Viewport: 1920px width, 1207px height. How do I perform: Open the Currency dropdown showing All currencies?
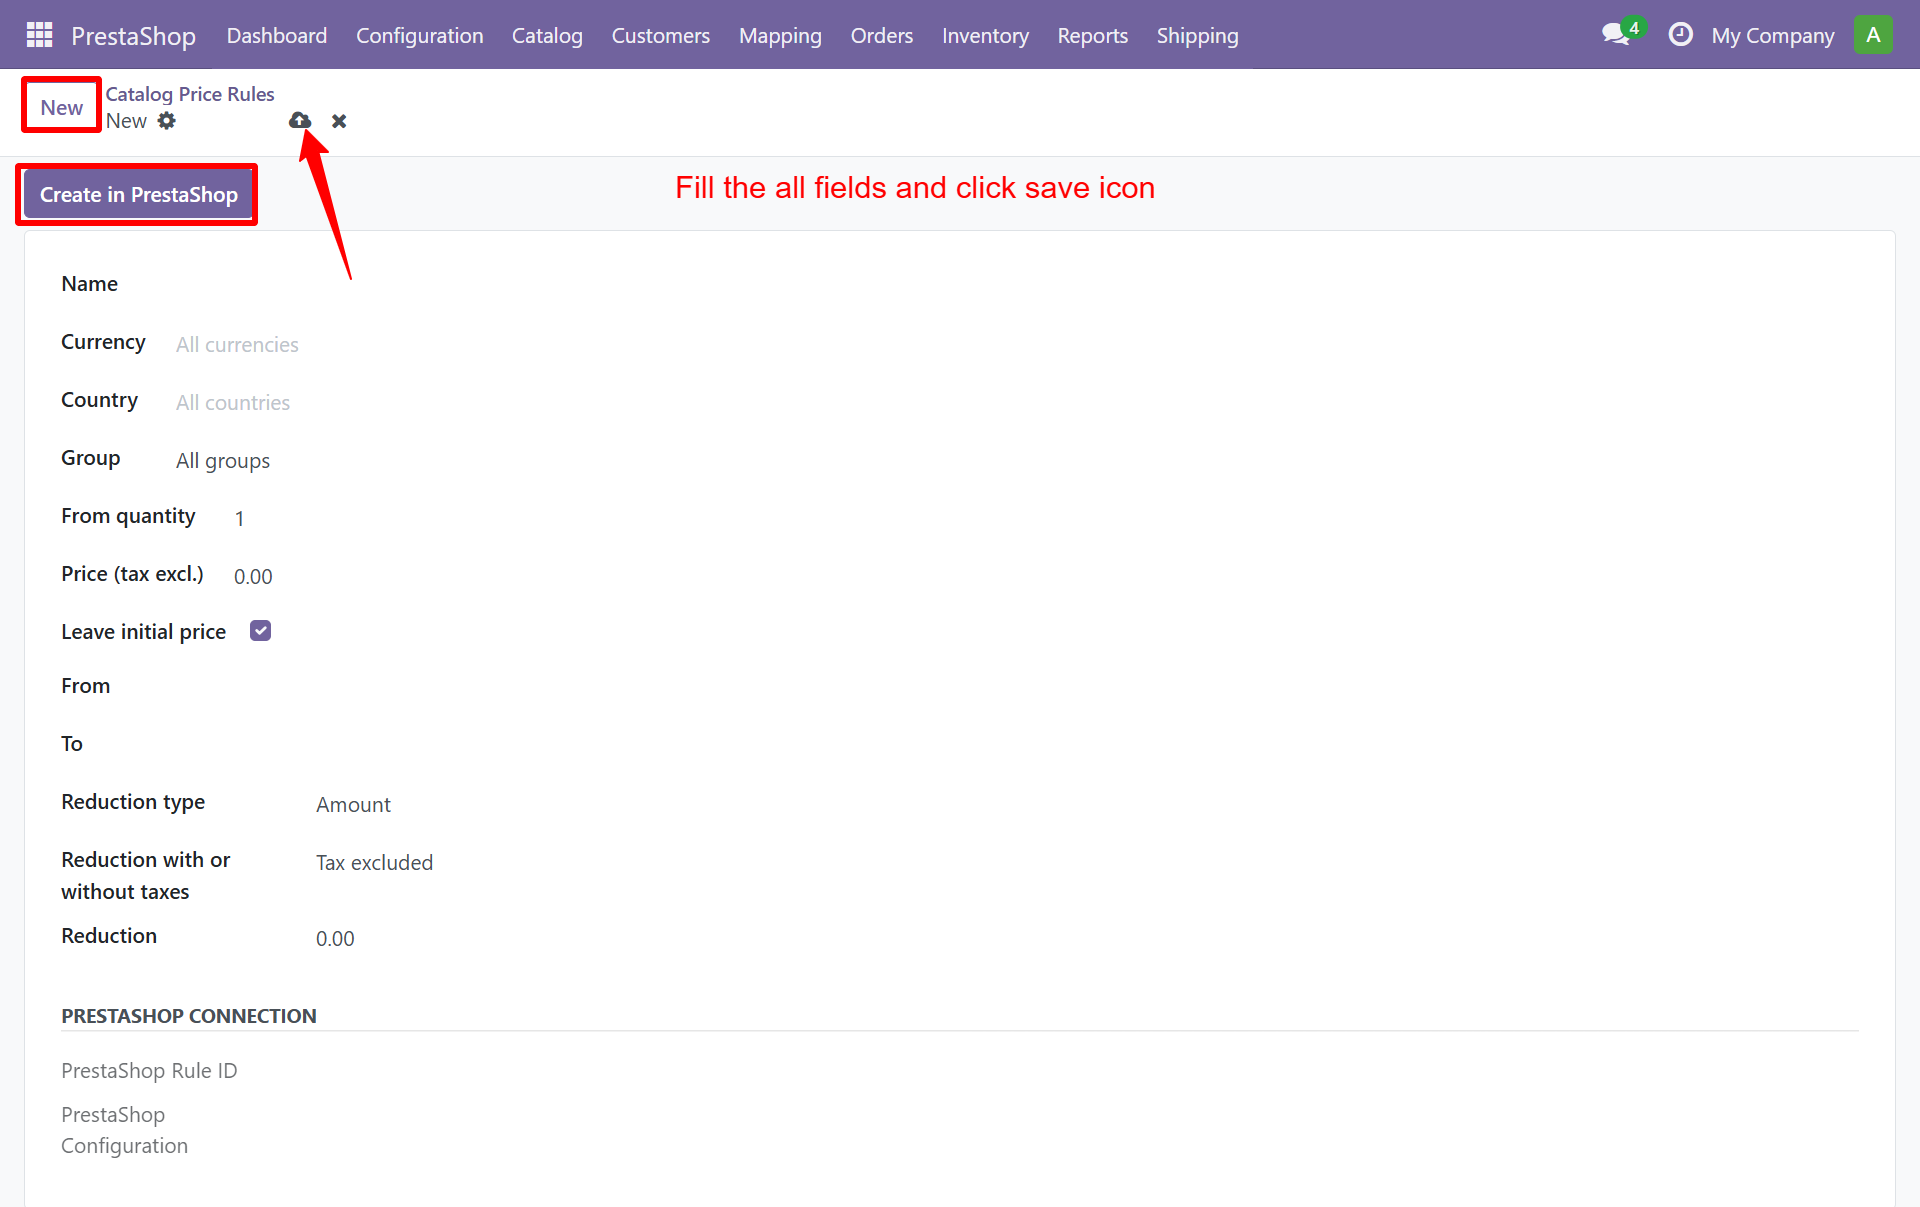[237, 344]
